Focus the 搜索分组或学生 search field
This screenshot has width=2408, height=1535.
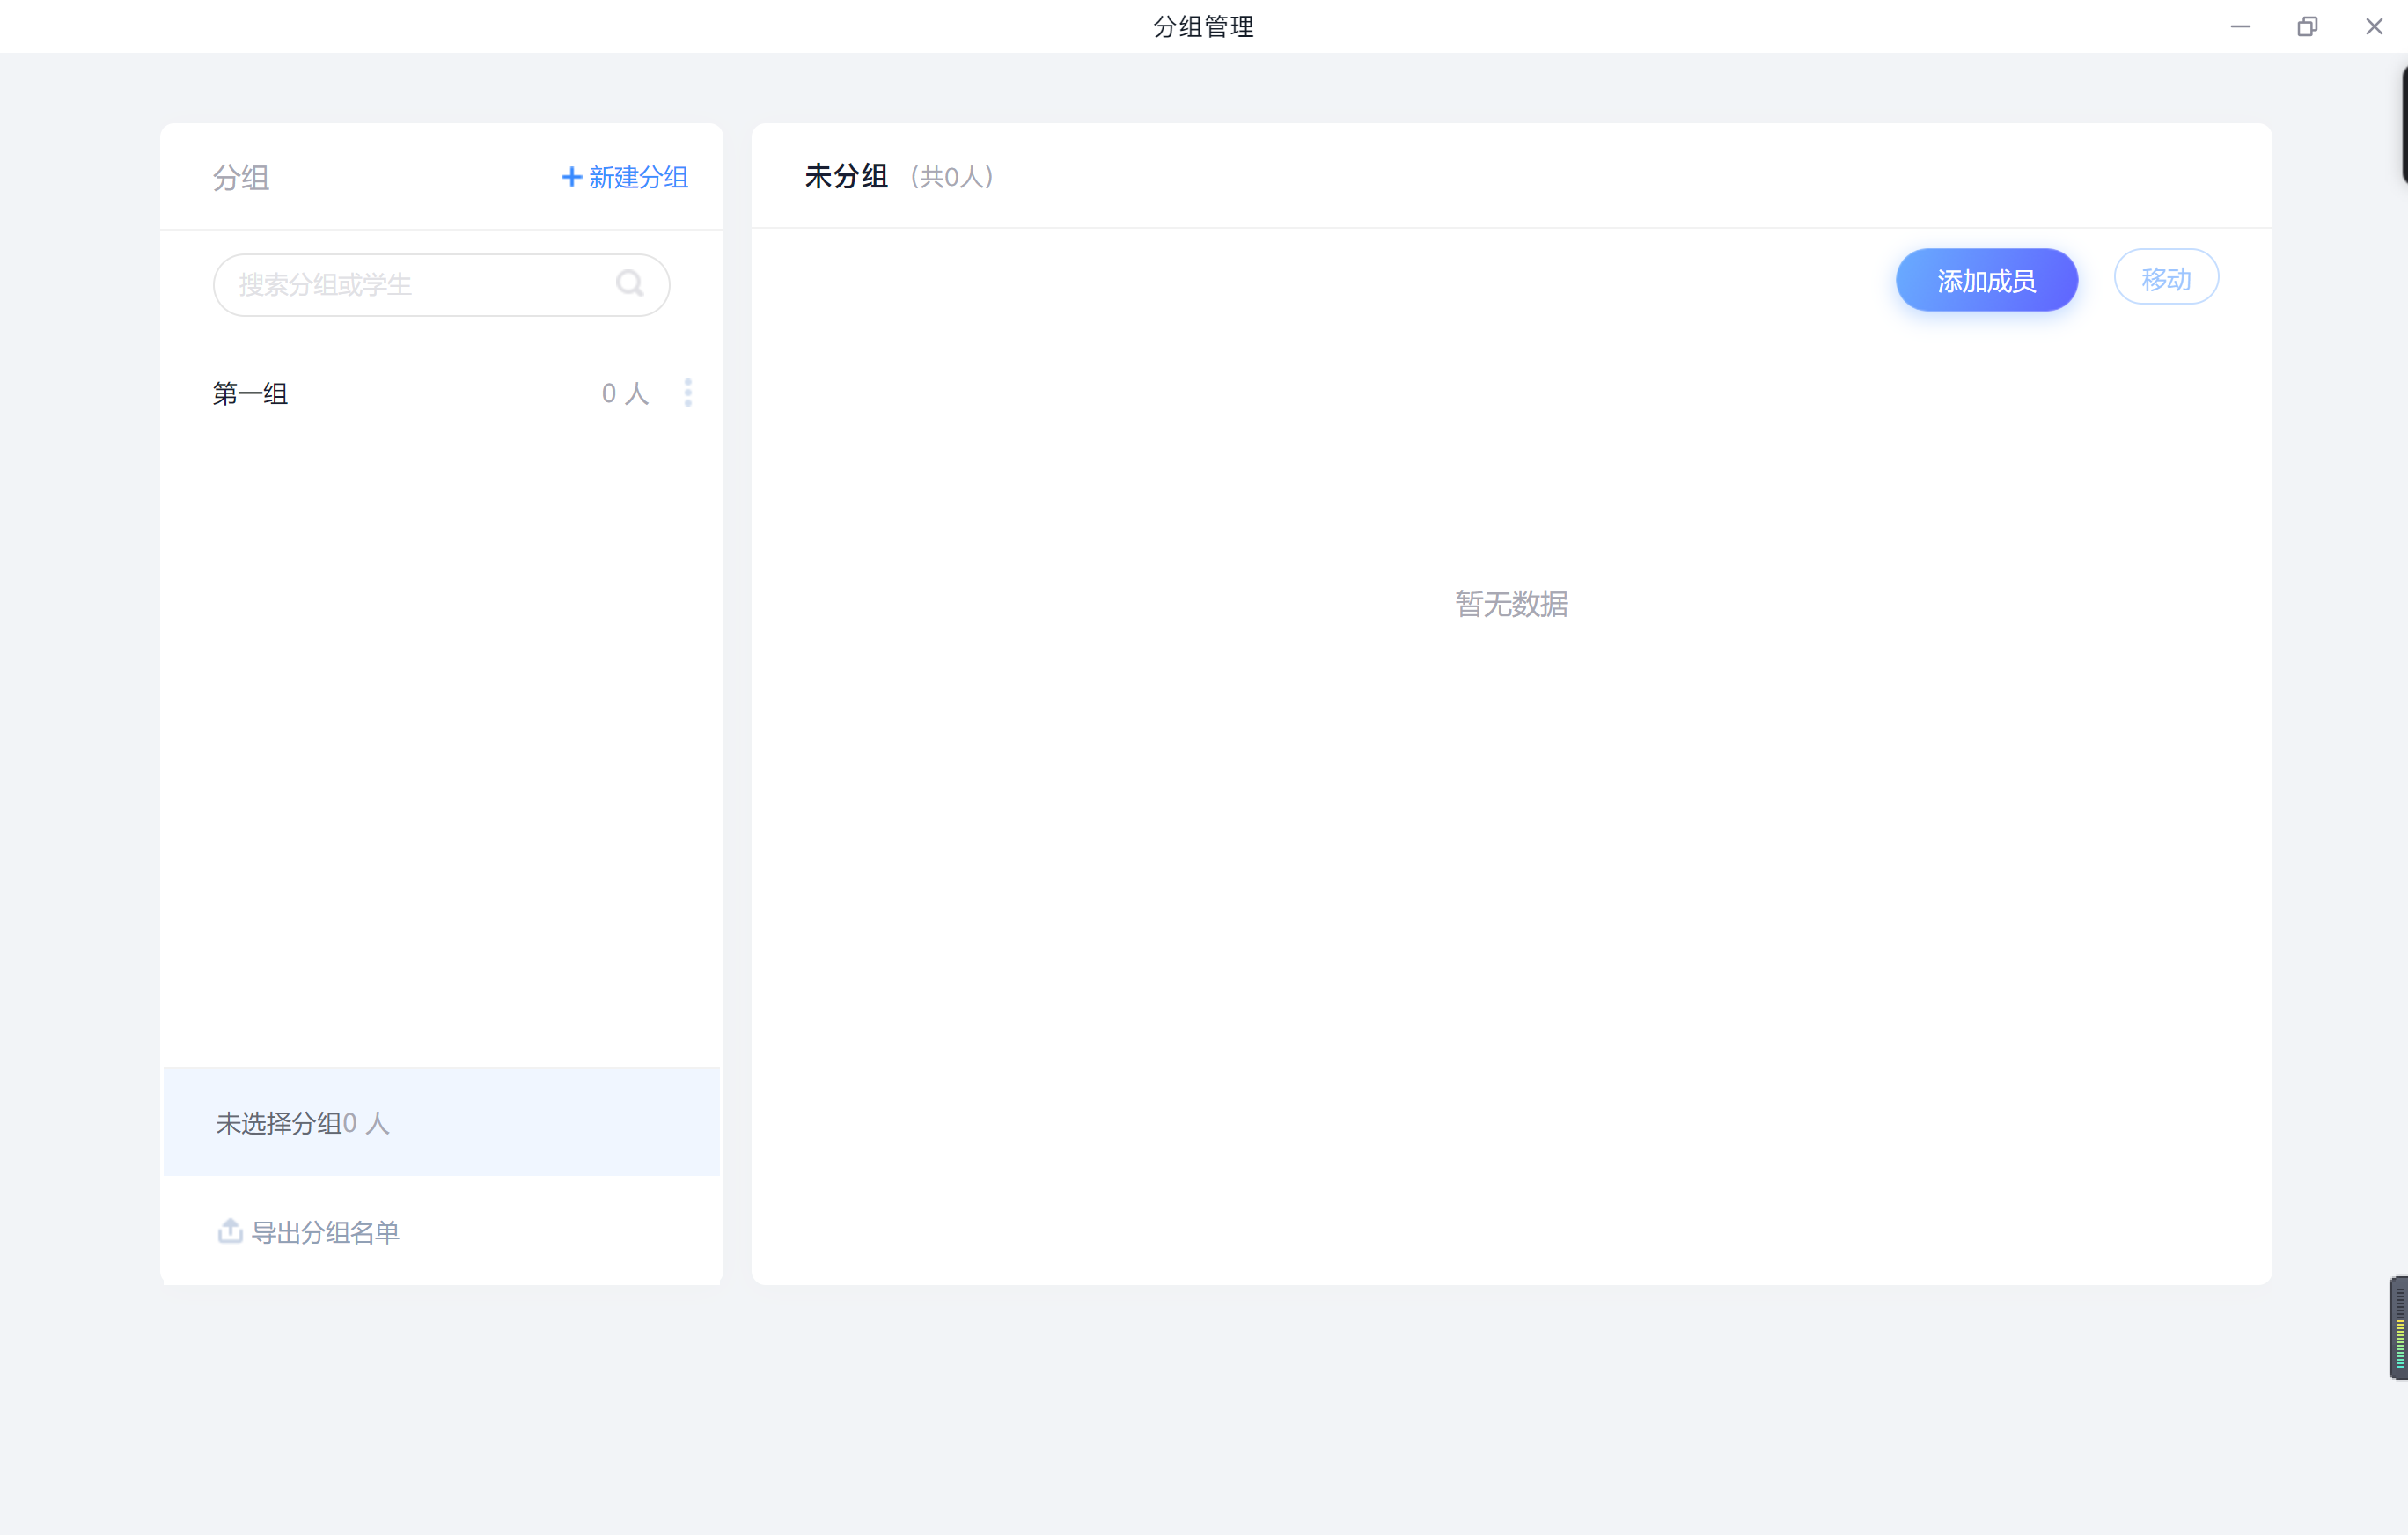point(420,285)
